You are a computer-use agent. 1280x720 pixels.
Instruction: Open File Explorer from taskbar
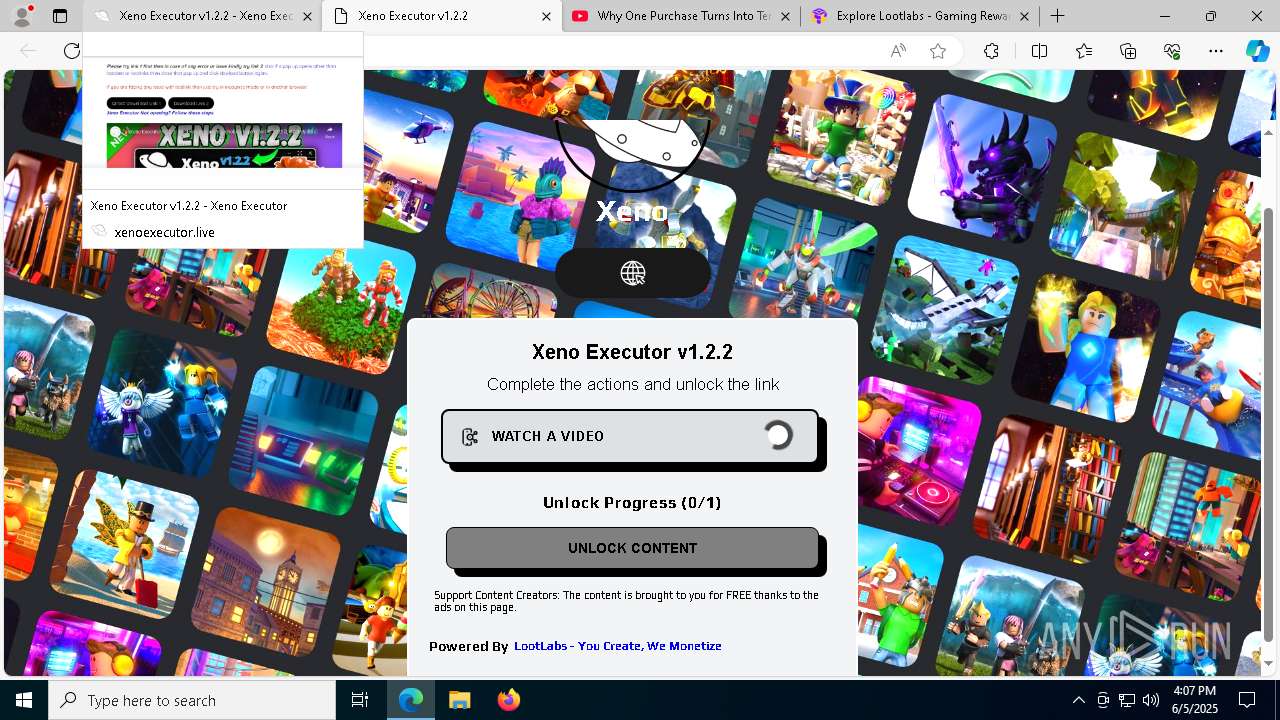click(x=459, y=700)
